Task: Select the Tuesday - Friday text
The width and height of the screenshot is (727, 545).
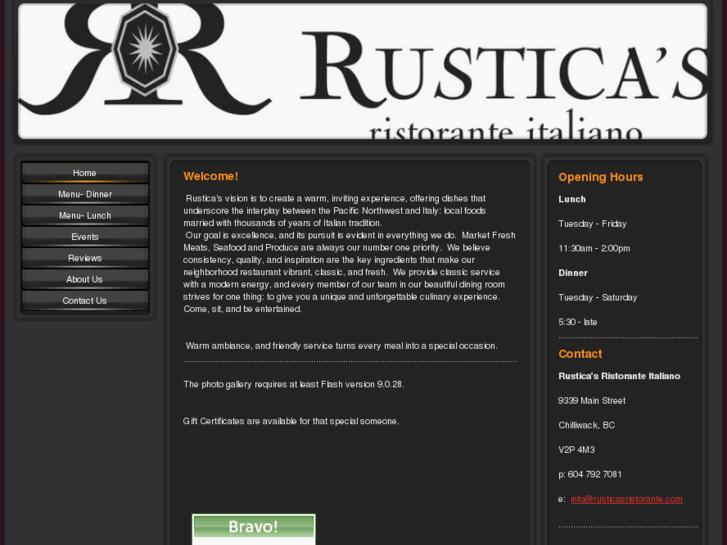Action: [x=593, y=224]
